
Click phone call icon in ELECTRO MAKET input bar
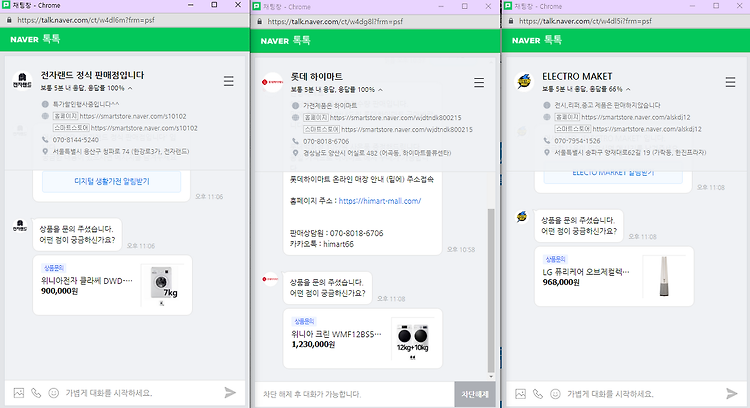tap(538, 394)
